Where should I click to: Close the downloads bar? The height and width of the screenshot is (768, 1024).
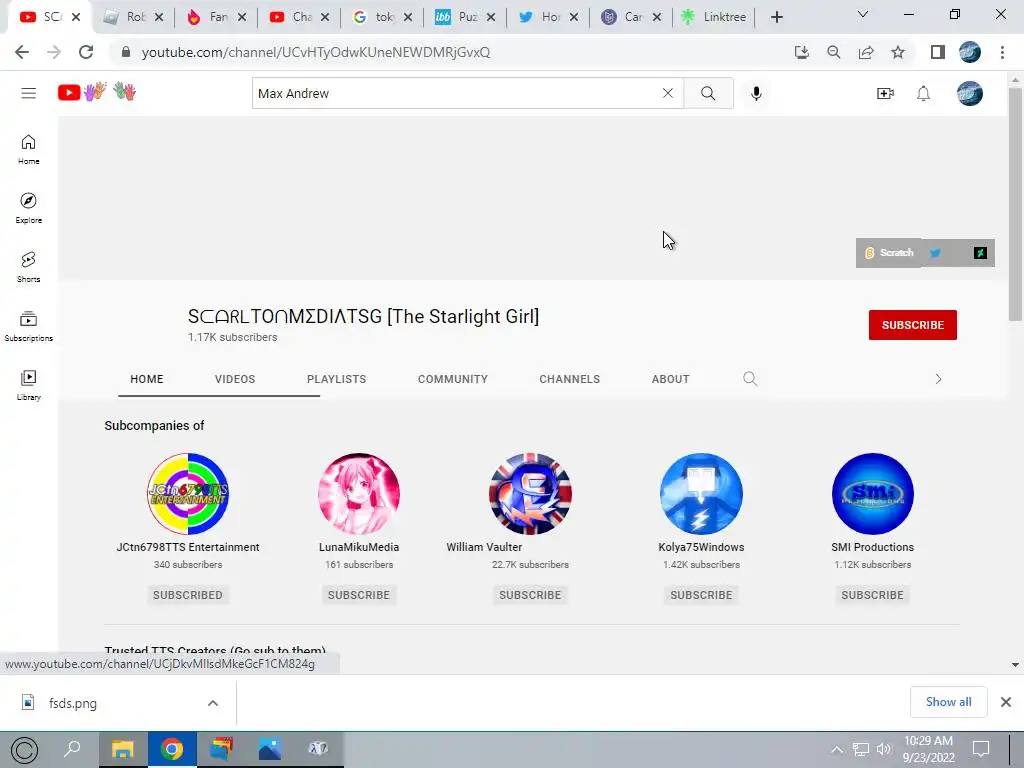(x=1006, y=702)
